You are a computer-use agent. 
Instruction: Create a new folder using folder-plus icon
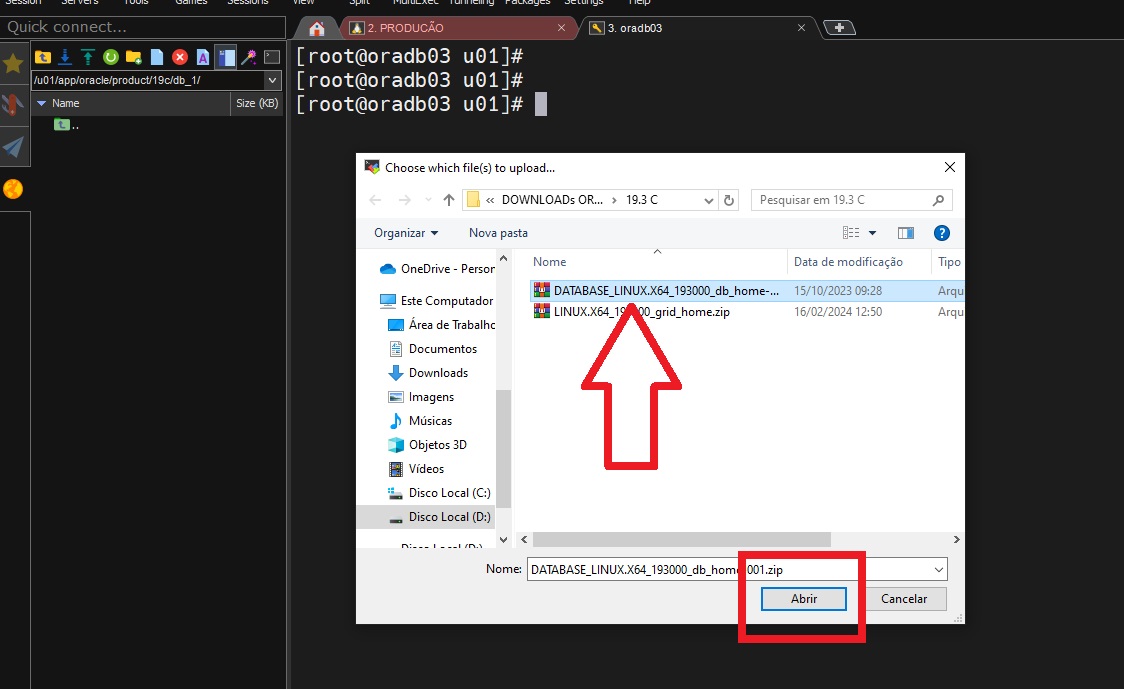pyautogui.click(x=133, y=57)
